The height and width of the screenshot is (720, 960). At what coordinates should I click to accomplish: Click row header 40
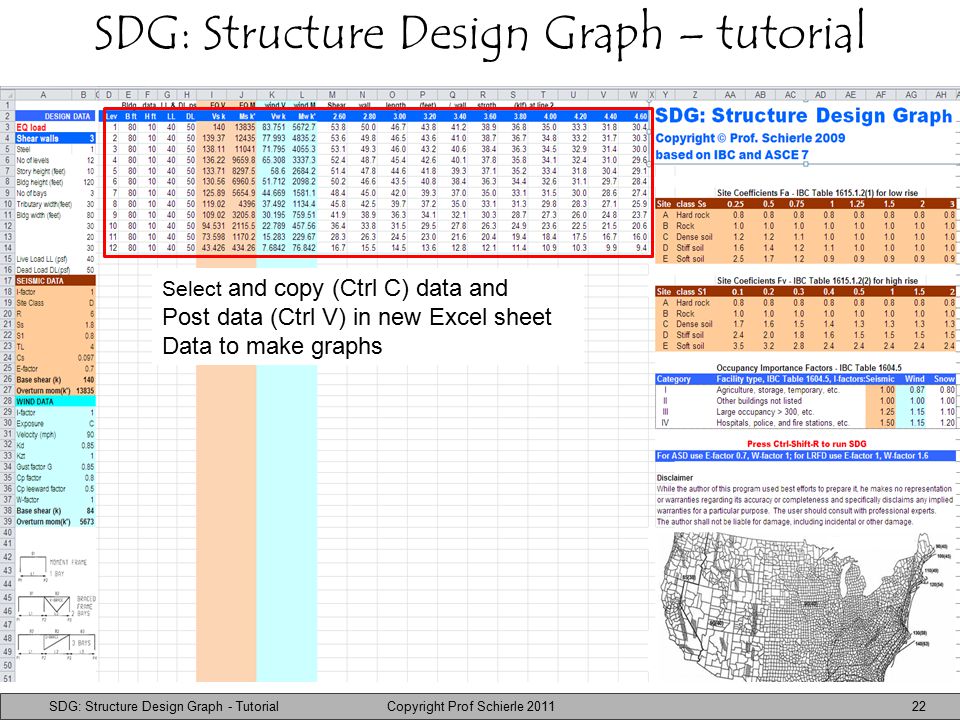[7, 533]
